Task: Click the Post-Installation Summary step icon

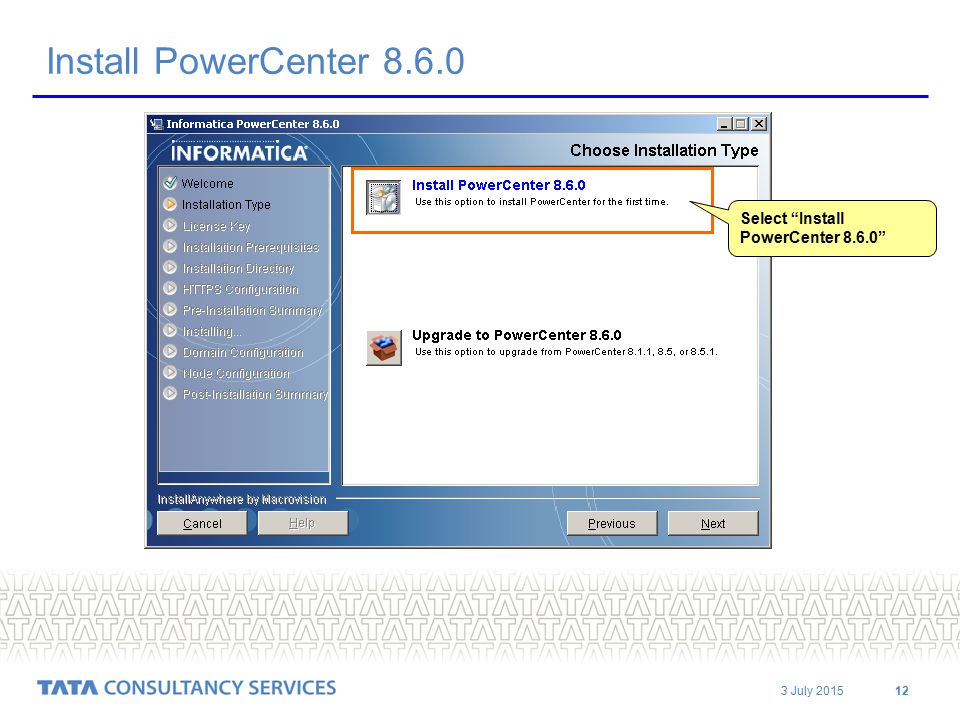Action: pyautogui.click(x=170, y=394)
